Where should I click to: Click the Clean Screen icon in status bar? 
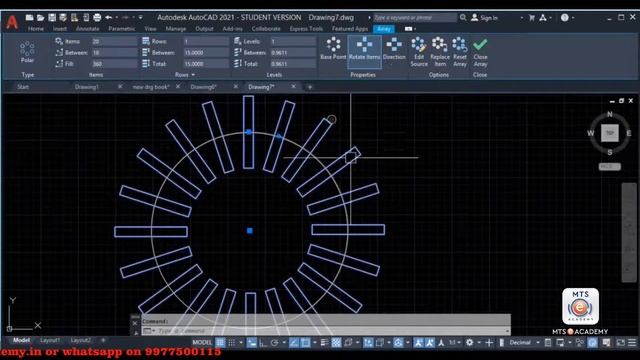pos(620,342)
